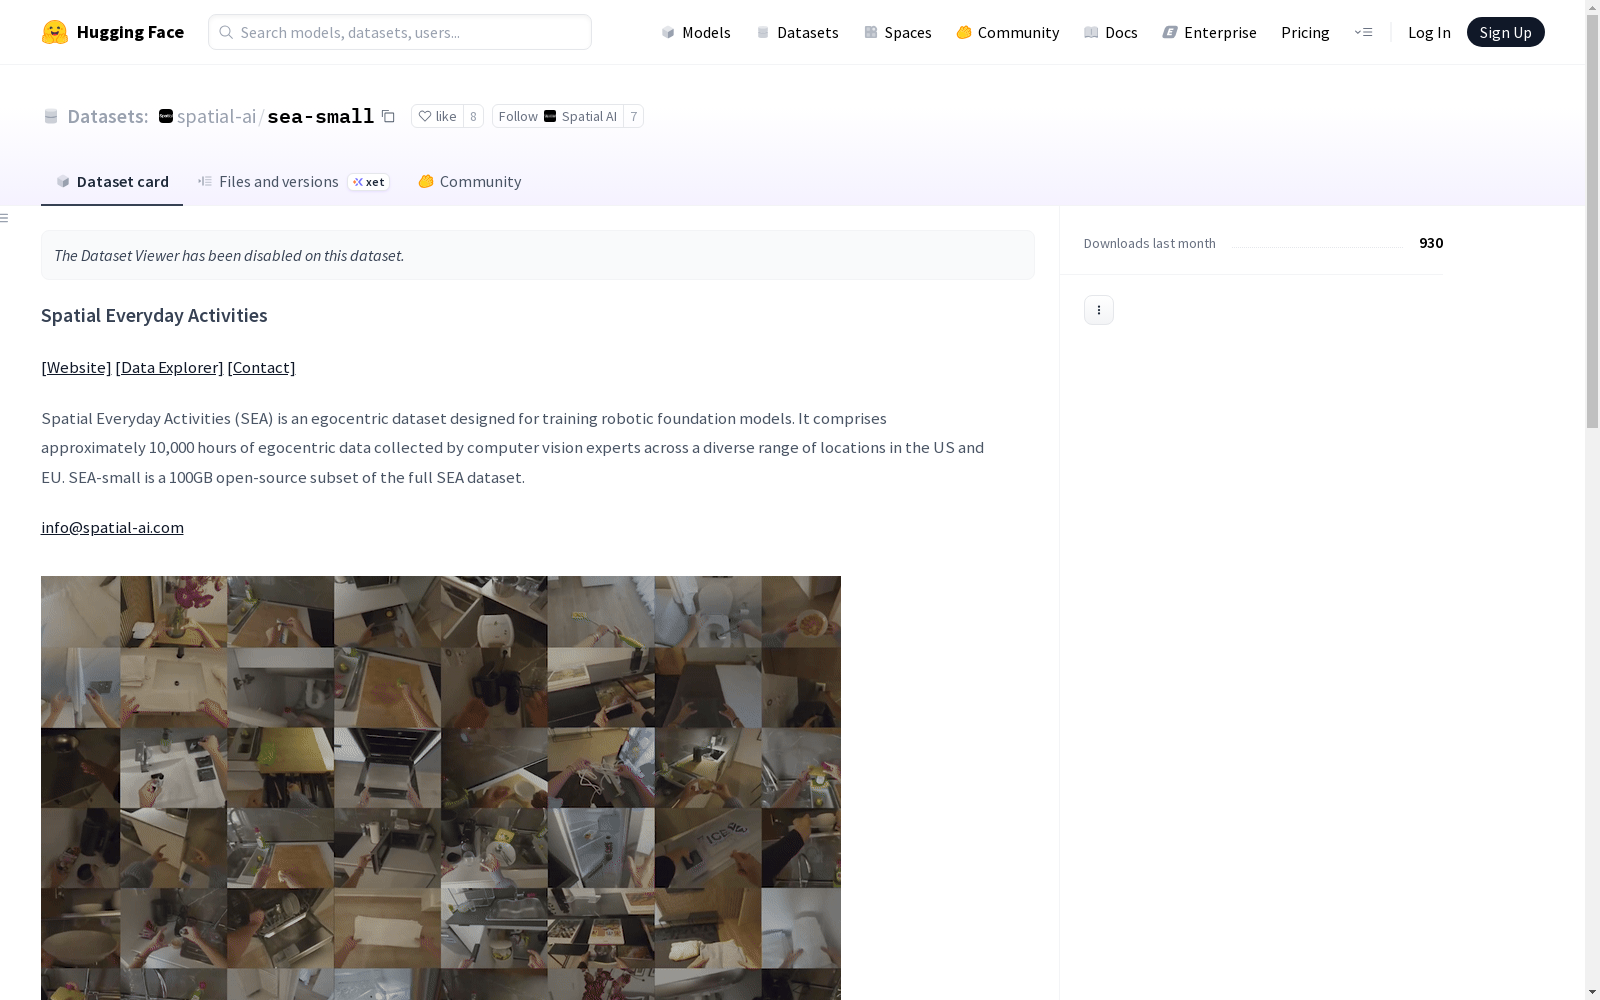
Task: Open Enterprise page
Action: click(1209, 32)
